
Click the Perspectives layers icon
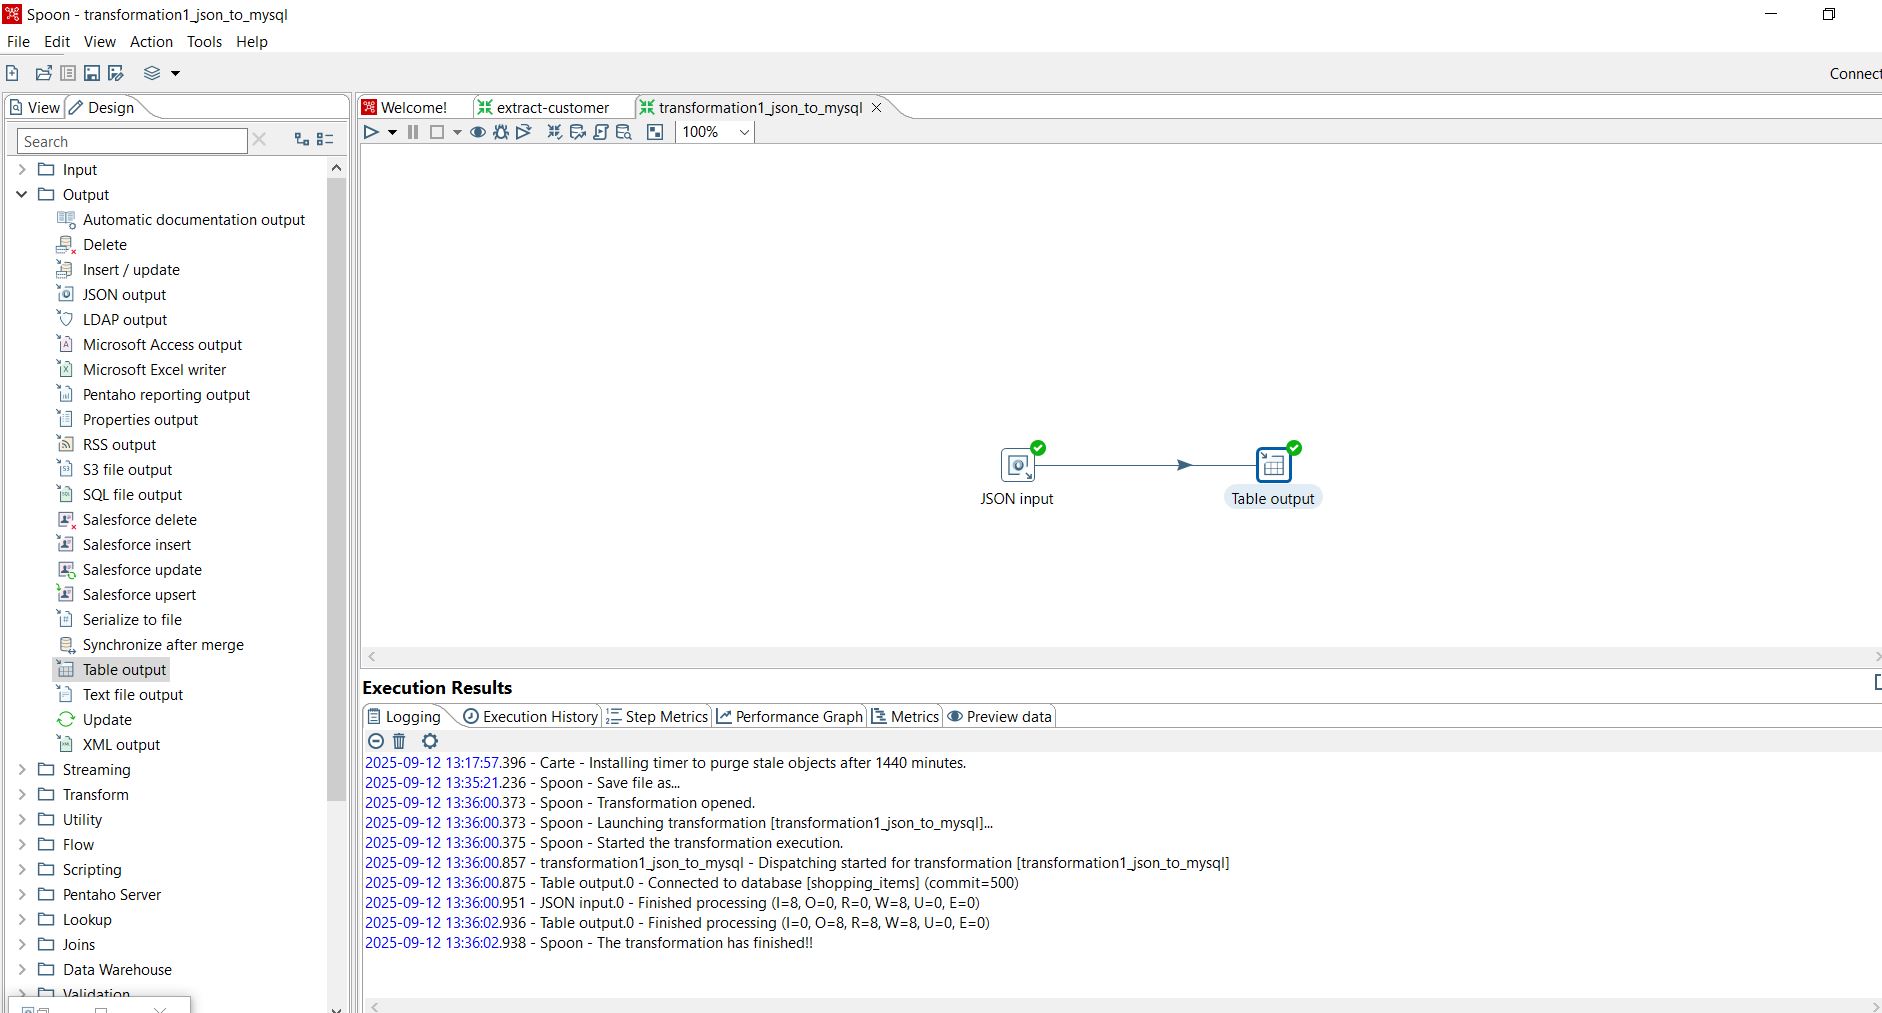(152, 73)
